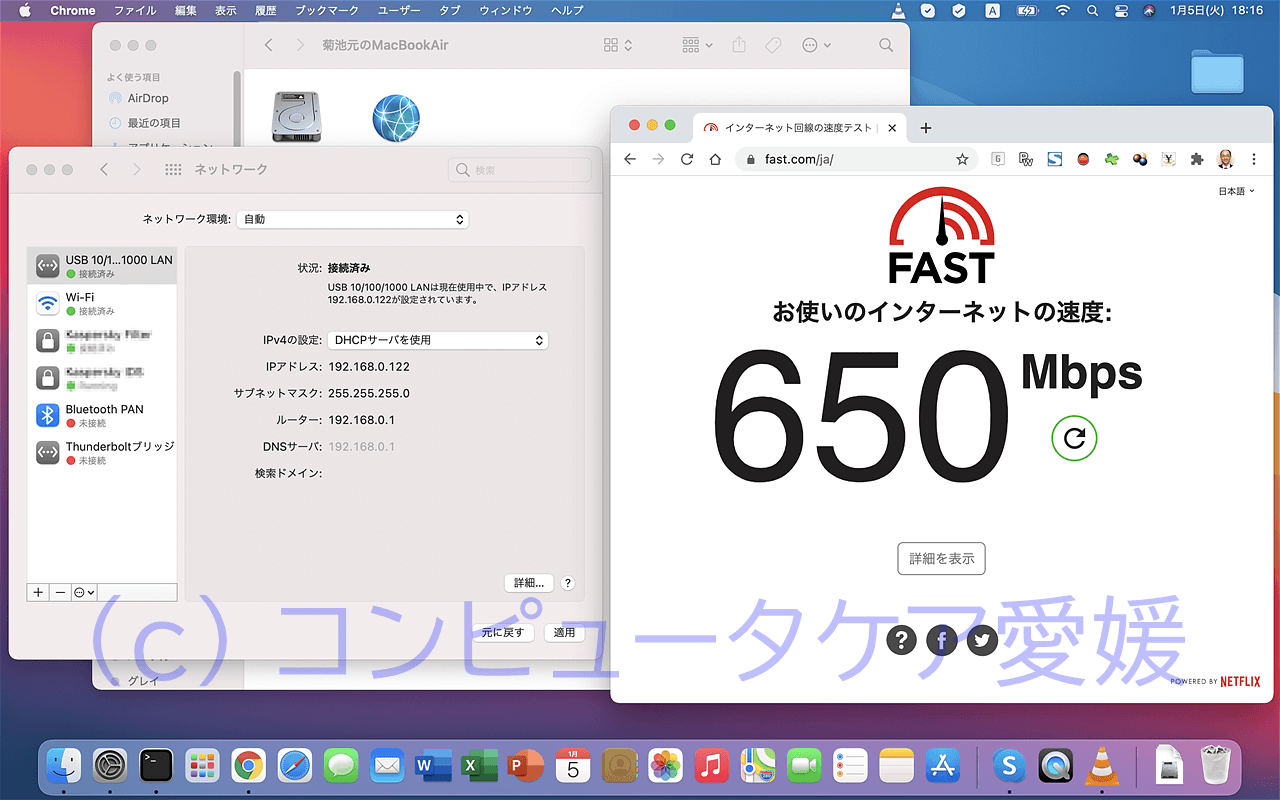
Task: Click the Chrome home button
Action: [715, 159]
